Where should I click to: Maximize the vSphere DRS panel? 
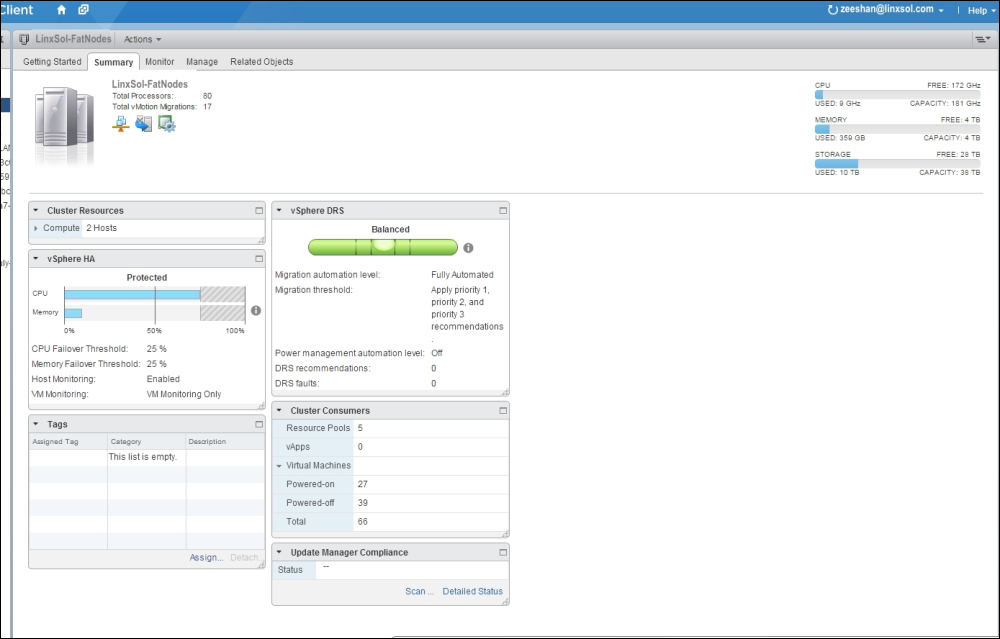(x=503, y=210)
